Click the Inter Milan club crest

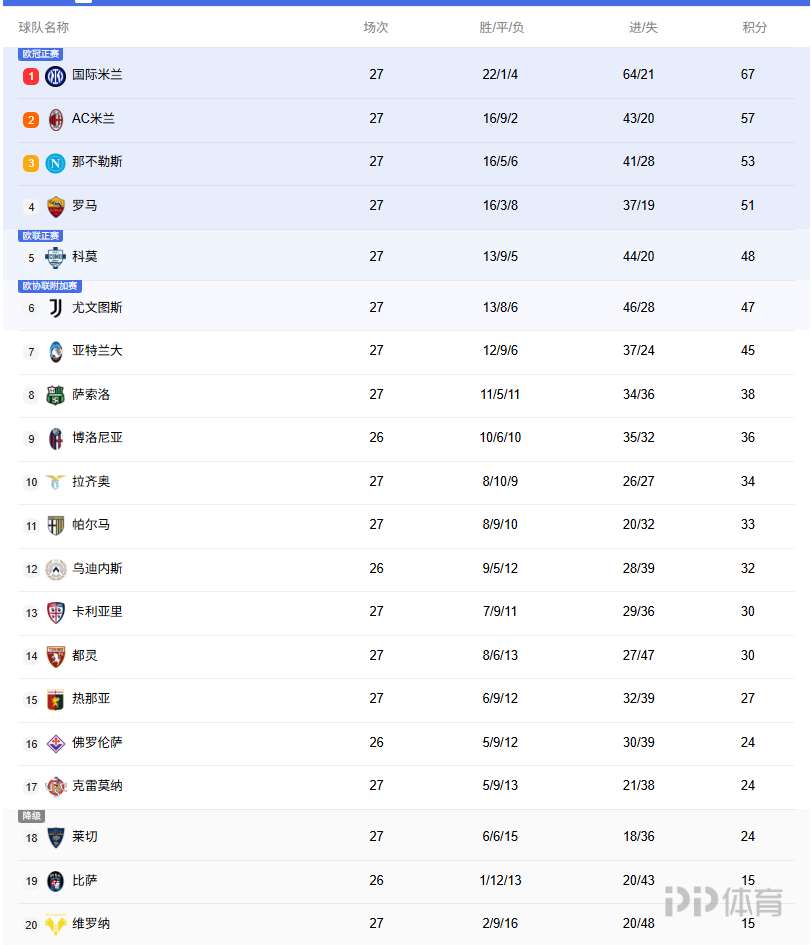coord(56,75)
